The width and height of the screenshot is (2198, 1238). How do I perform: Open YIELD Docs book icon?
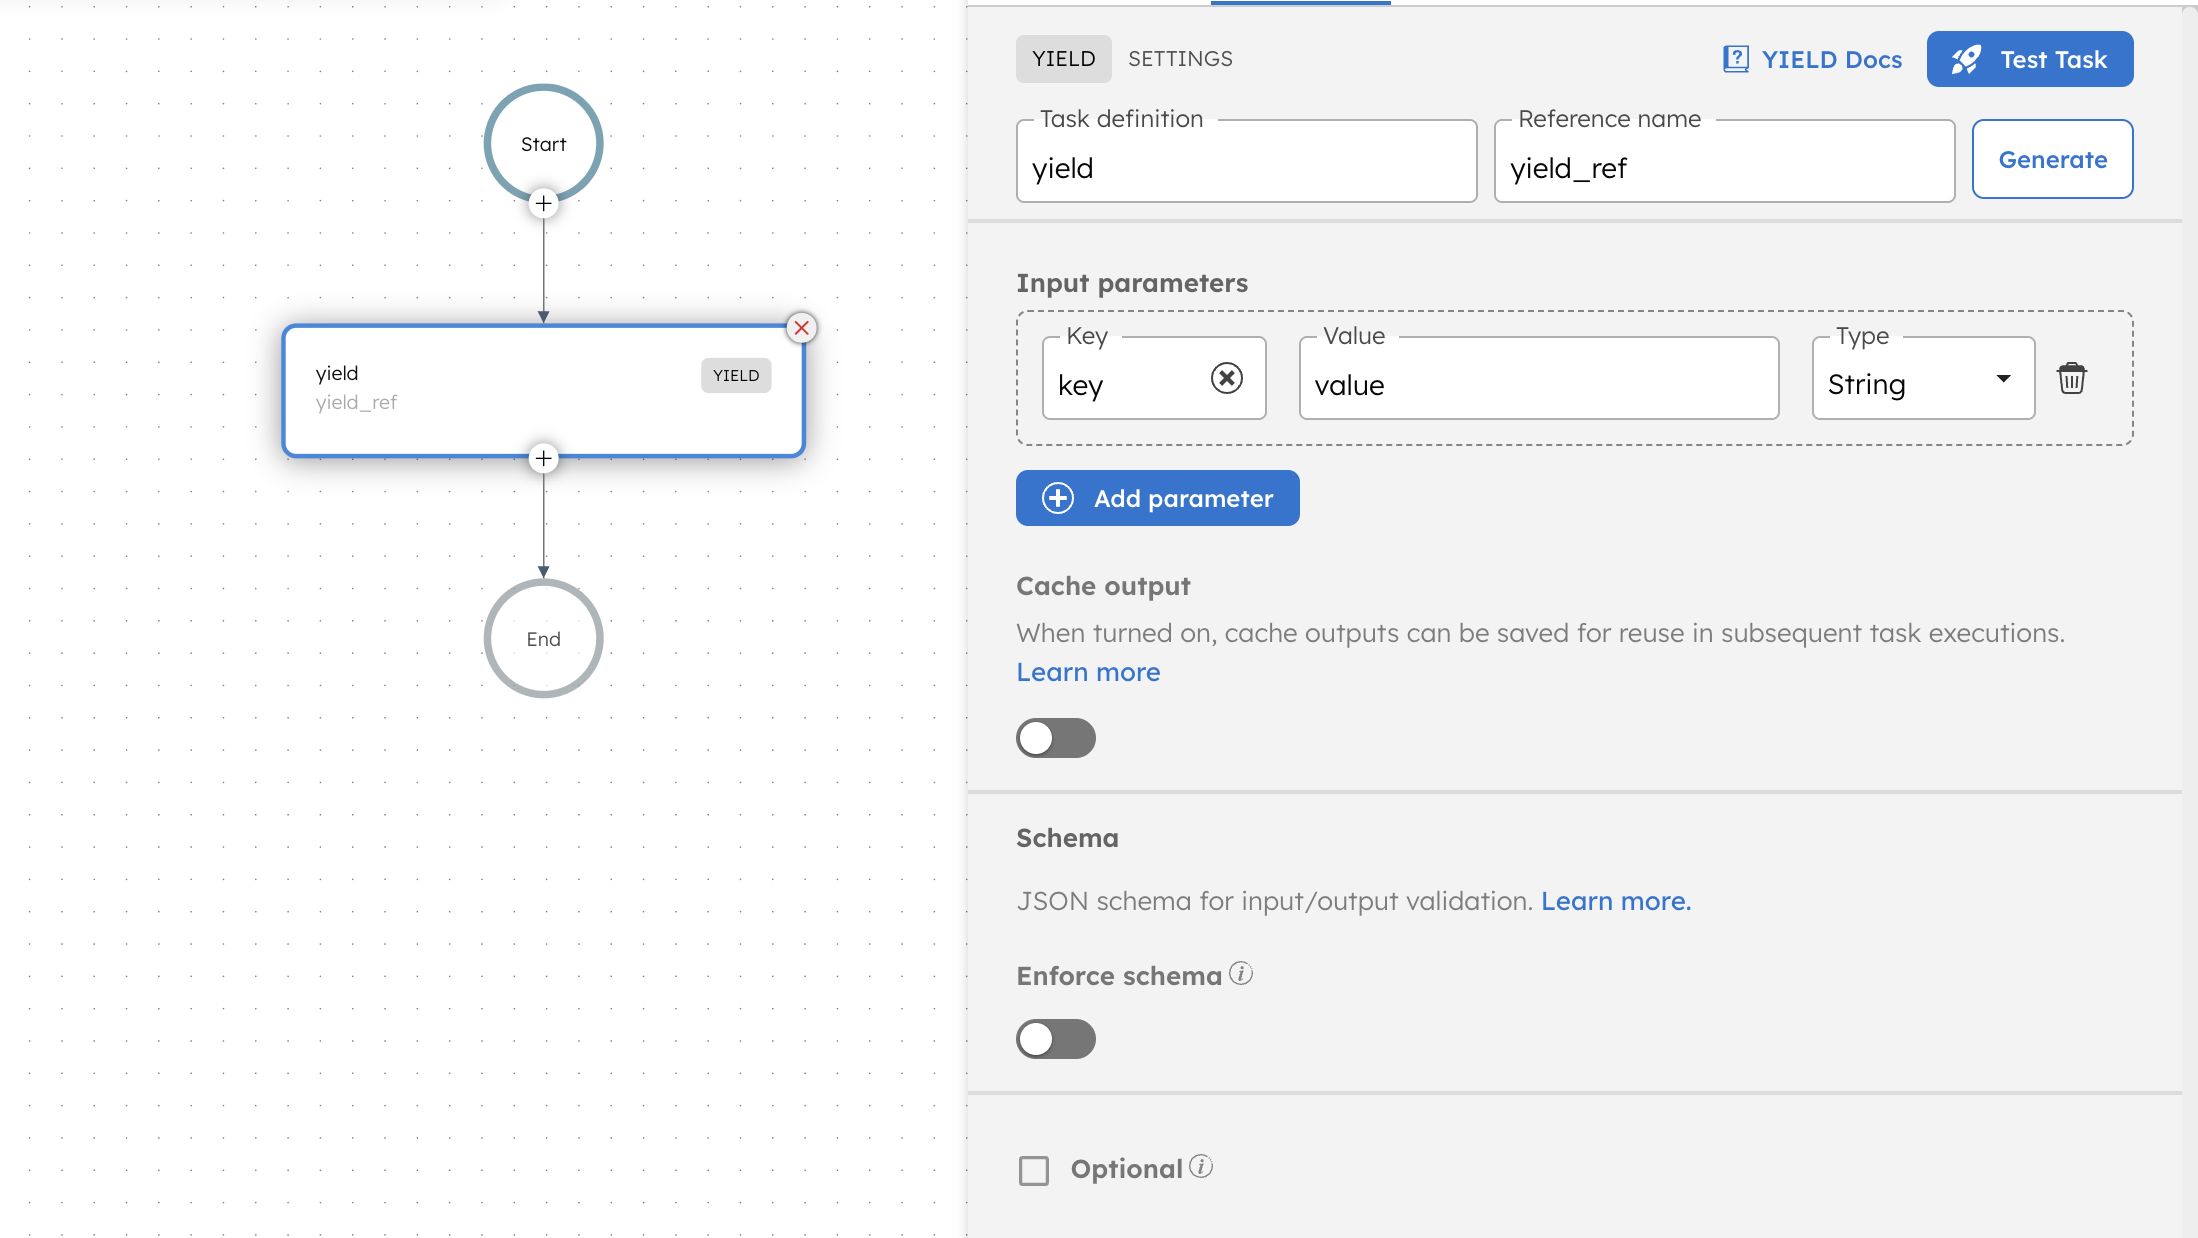coord(1735,59)
